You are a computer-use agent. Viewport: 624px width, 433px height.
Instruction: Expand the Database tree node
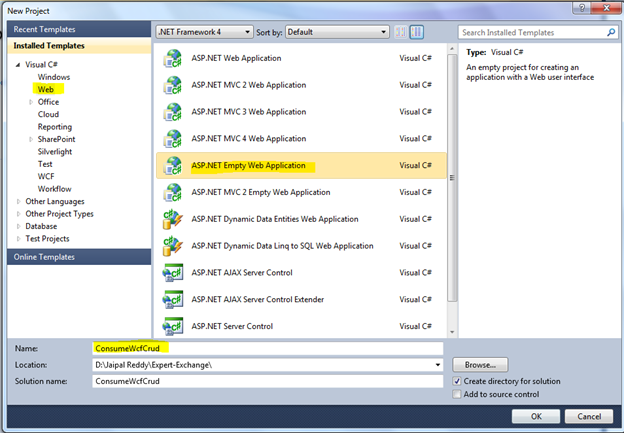click(x=18, y=226)
